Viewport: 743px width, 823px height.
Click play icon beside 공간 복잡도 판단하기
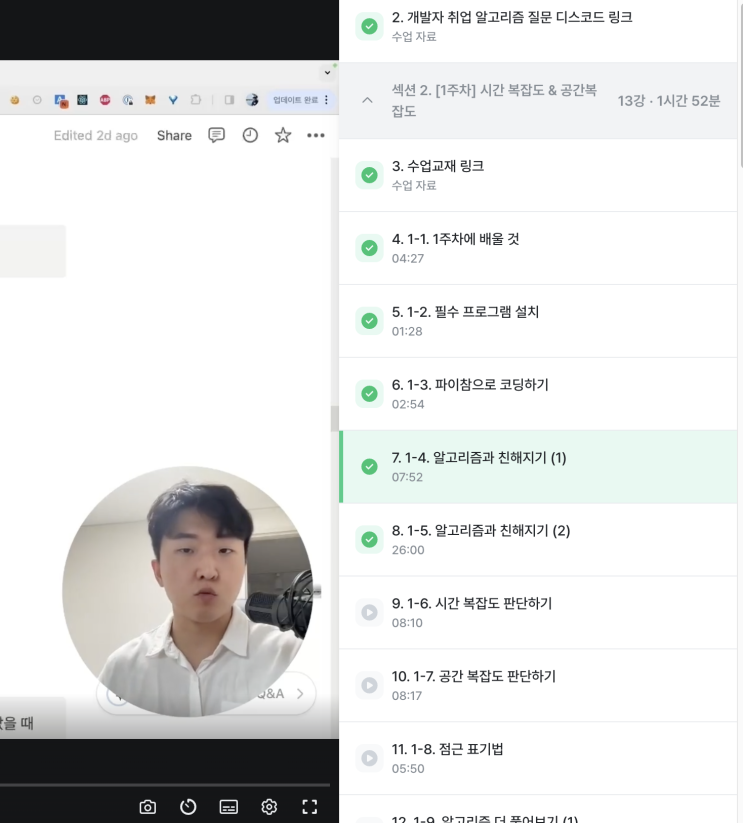[x=369, y=685]
